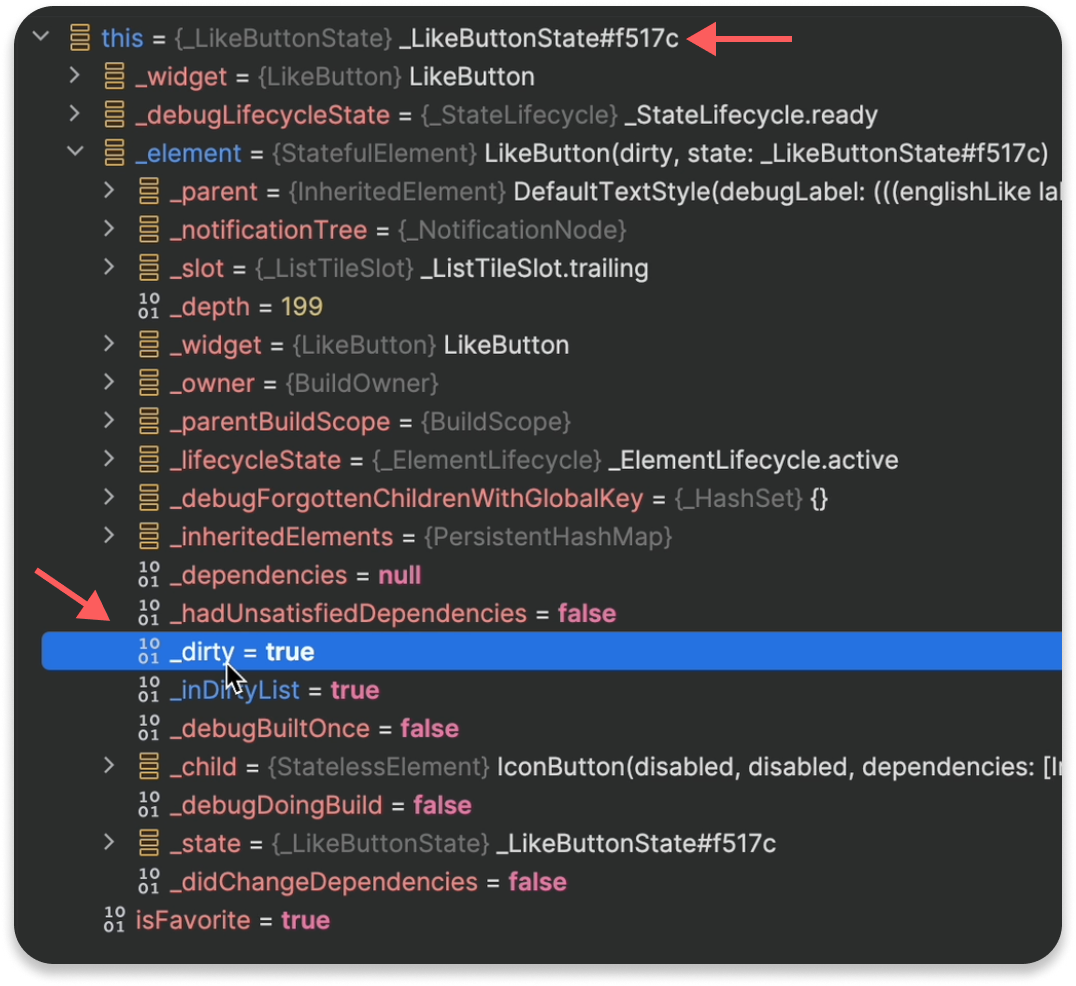Collapse the this variable node
This screenshot has width=1076, height=986.
tap(40, 36)
